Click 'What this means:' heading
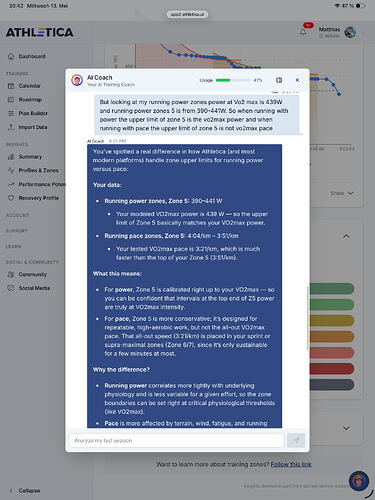 pyautogui.click(x=117, y=274)
